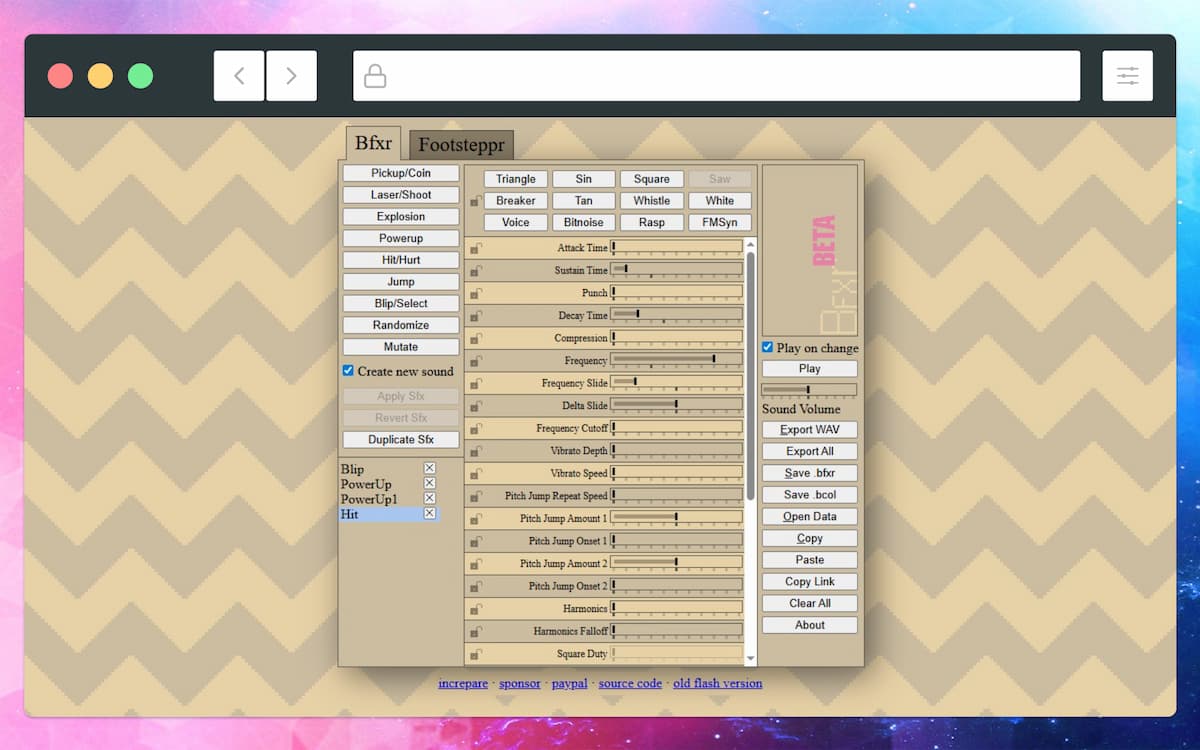The height and width of the screenshot is (750, 1200).
Task: Generate an Explosion sound
Action: [401, 217]
